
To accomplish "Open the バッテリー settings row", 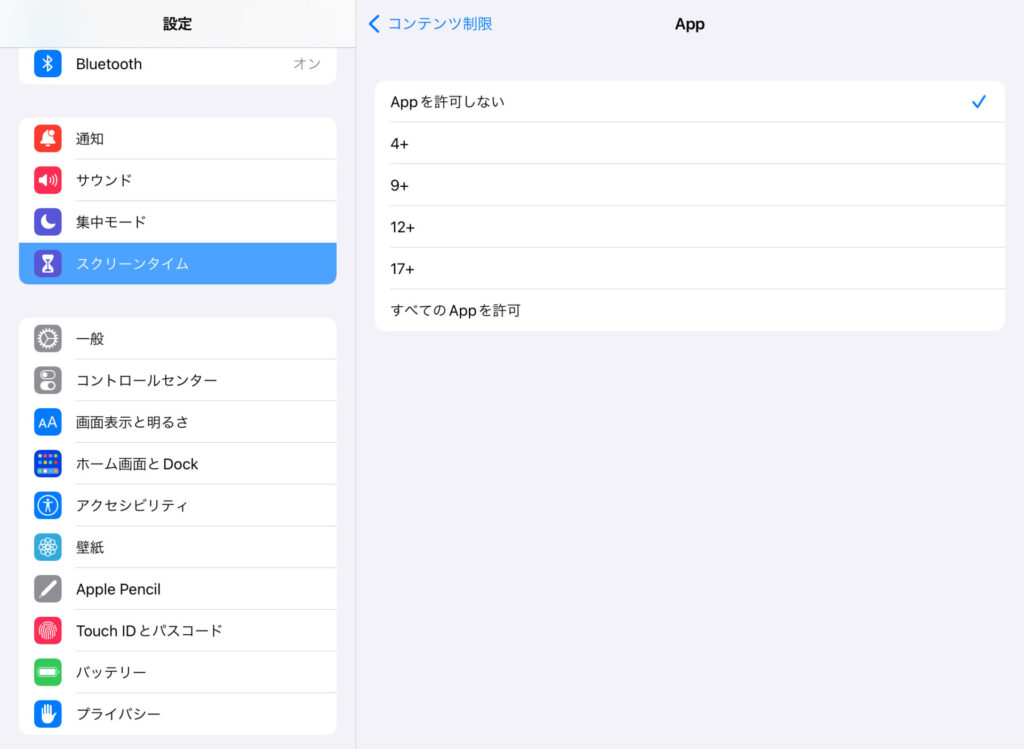I will coord(178,673).
